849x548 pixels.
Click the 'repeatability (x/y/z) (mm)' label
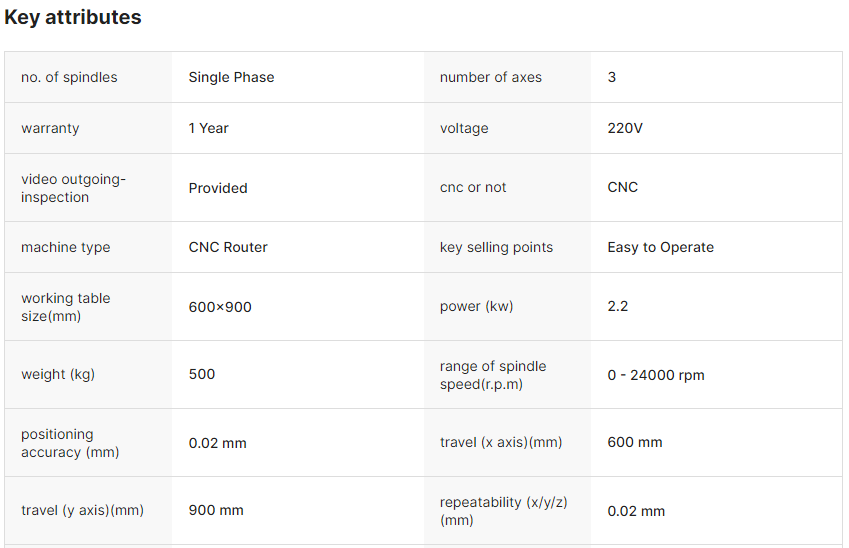click(503, 511)
